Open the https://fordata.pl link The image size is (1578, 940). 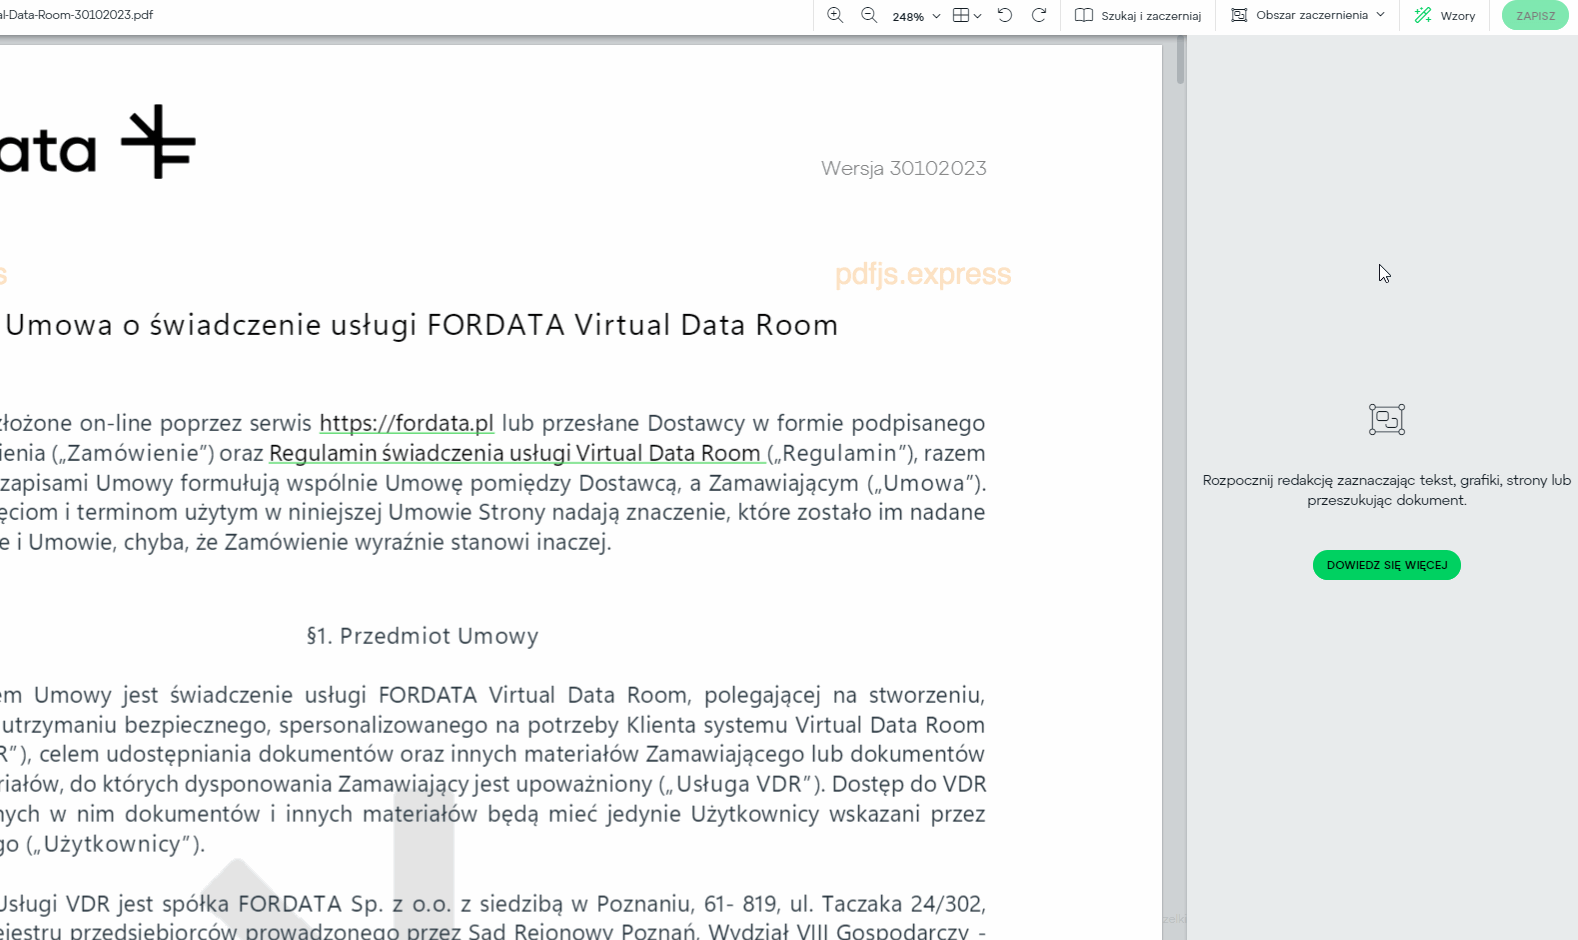[x=407, y=423]
